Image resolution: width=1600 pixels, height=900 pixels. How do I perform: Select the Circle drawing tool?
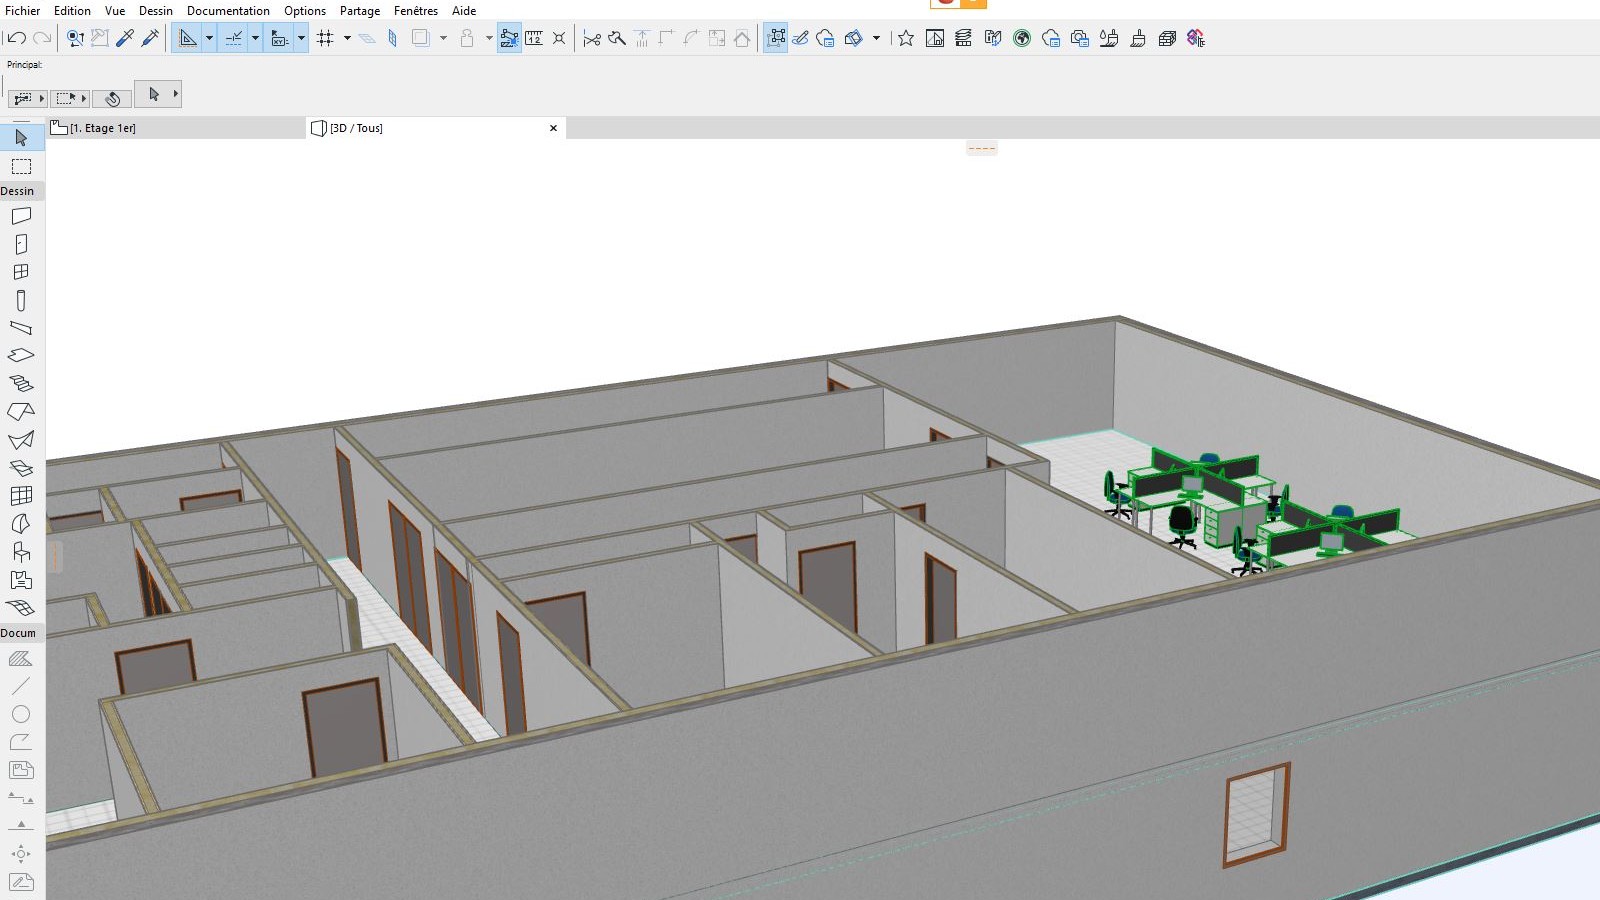(x=21, y=714)
